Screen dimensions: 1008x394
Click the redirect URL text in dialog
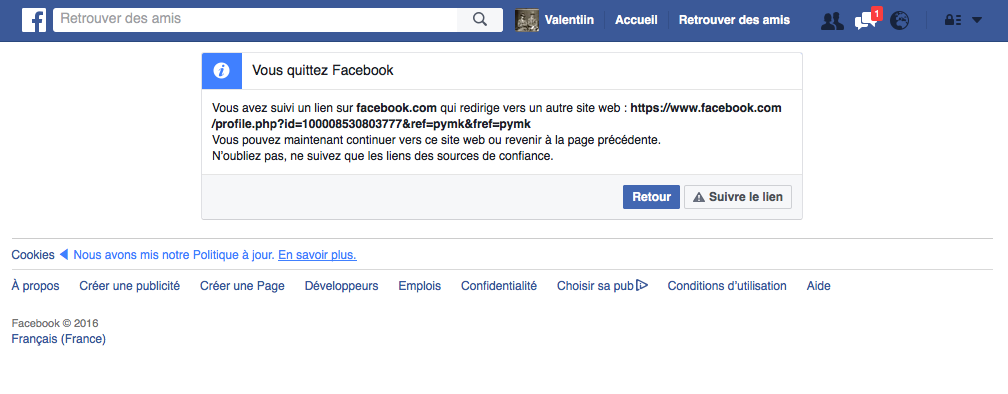[497, 116]
